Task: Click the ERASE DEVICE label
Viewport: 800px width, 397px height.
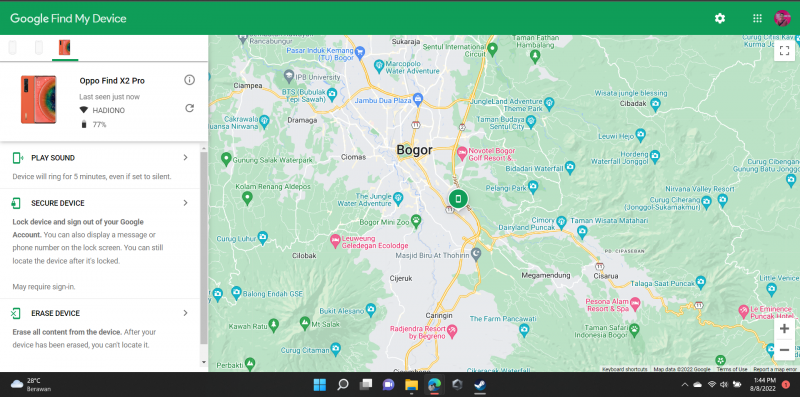Action: (x=56, y=313)
